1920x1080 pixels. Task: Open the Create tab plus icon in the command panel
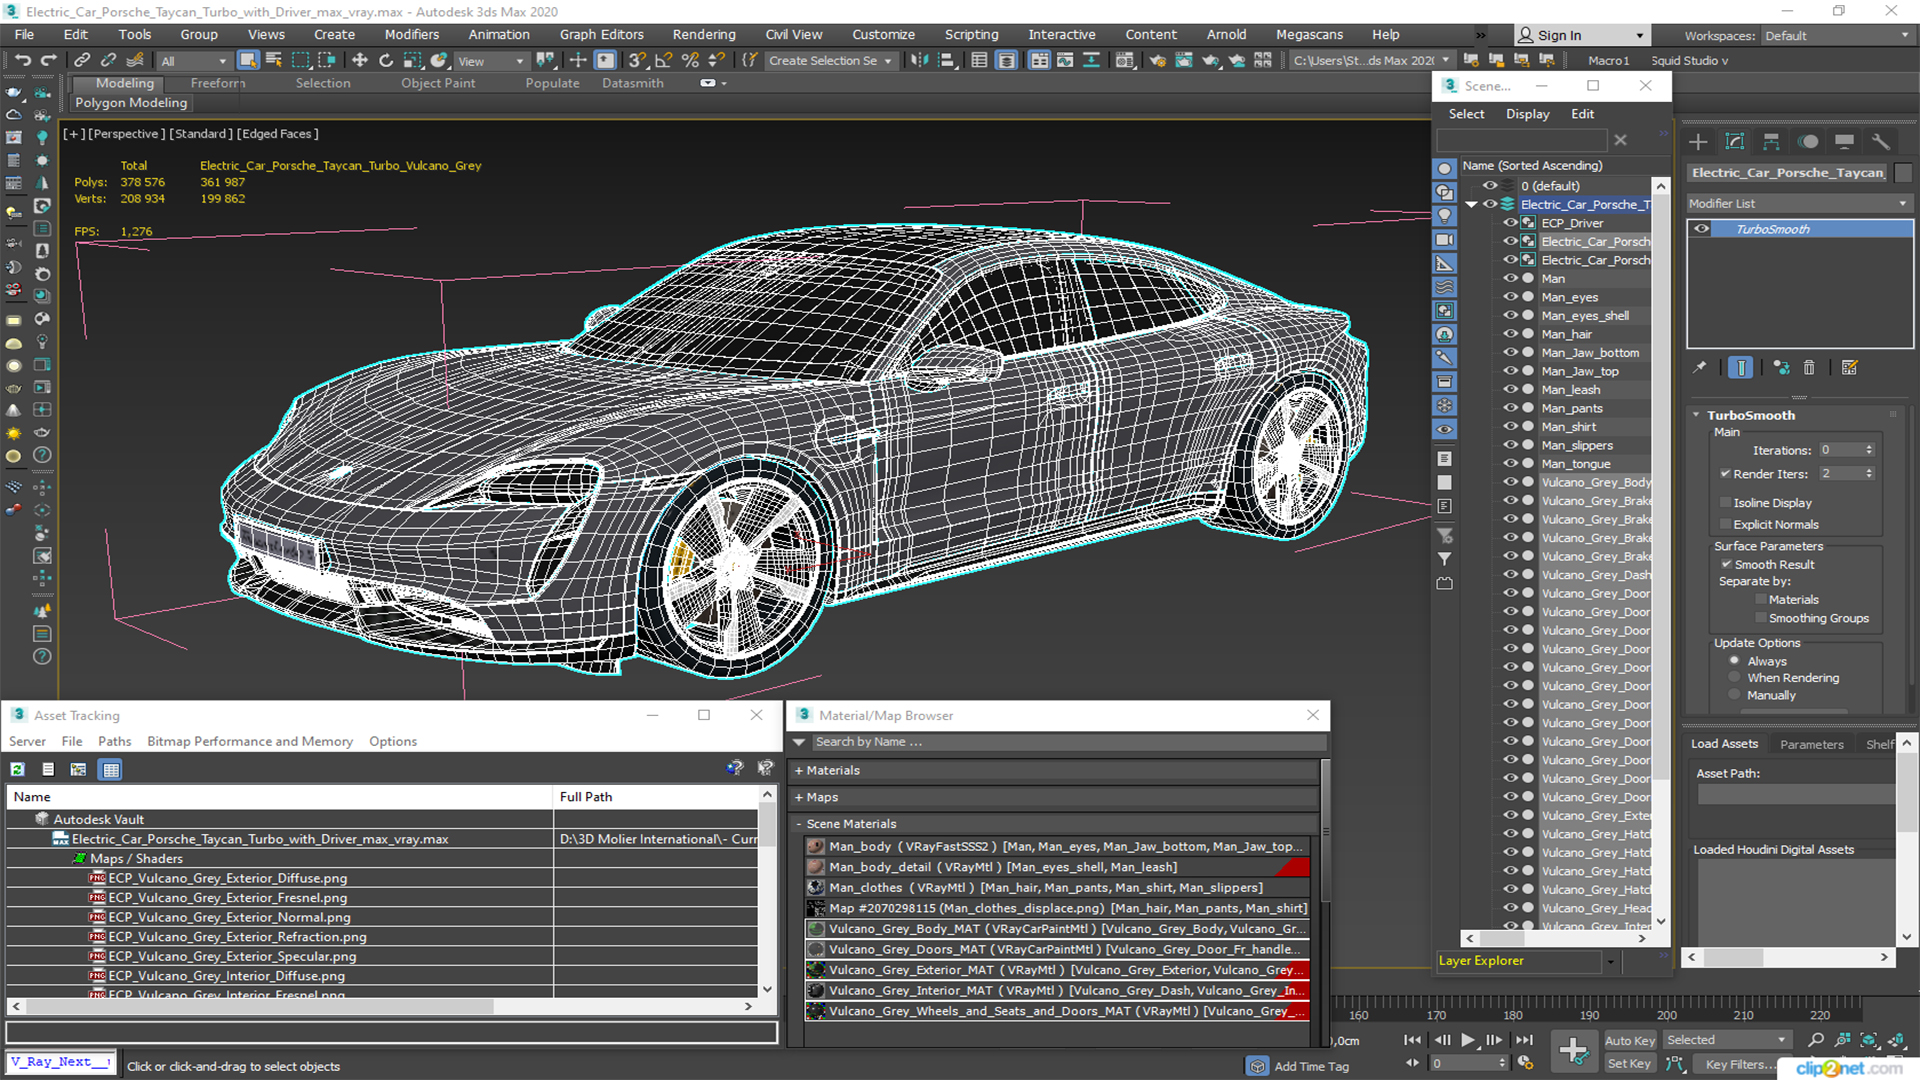pos(1698,141)
